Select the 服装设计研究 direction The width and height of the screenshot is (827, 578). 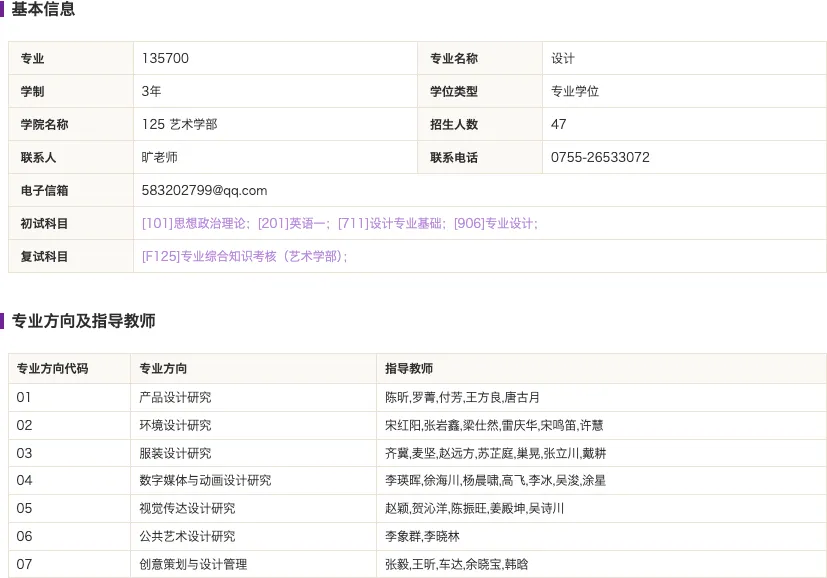(175, 453)
